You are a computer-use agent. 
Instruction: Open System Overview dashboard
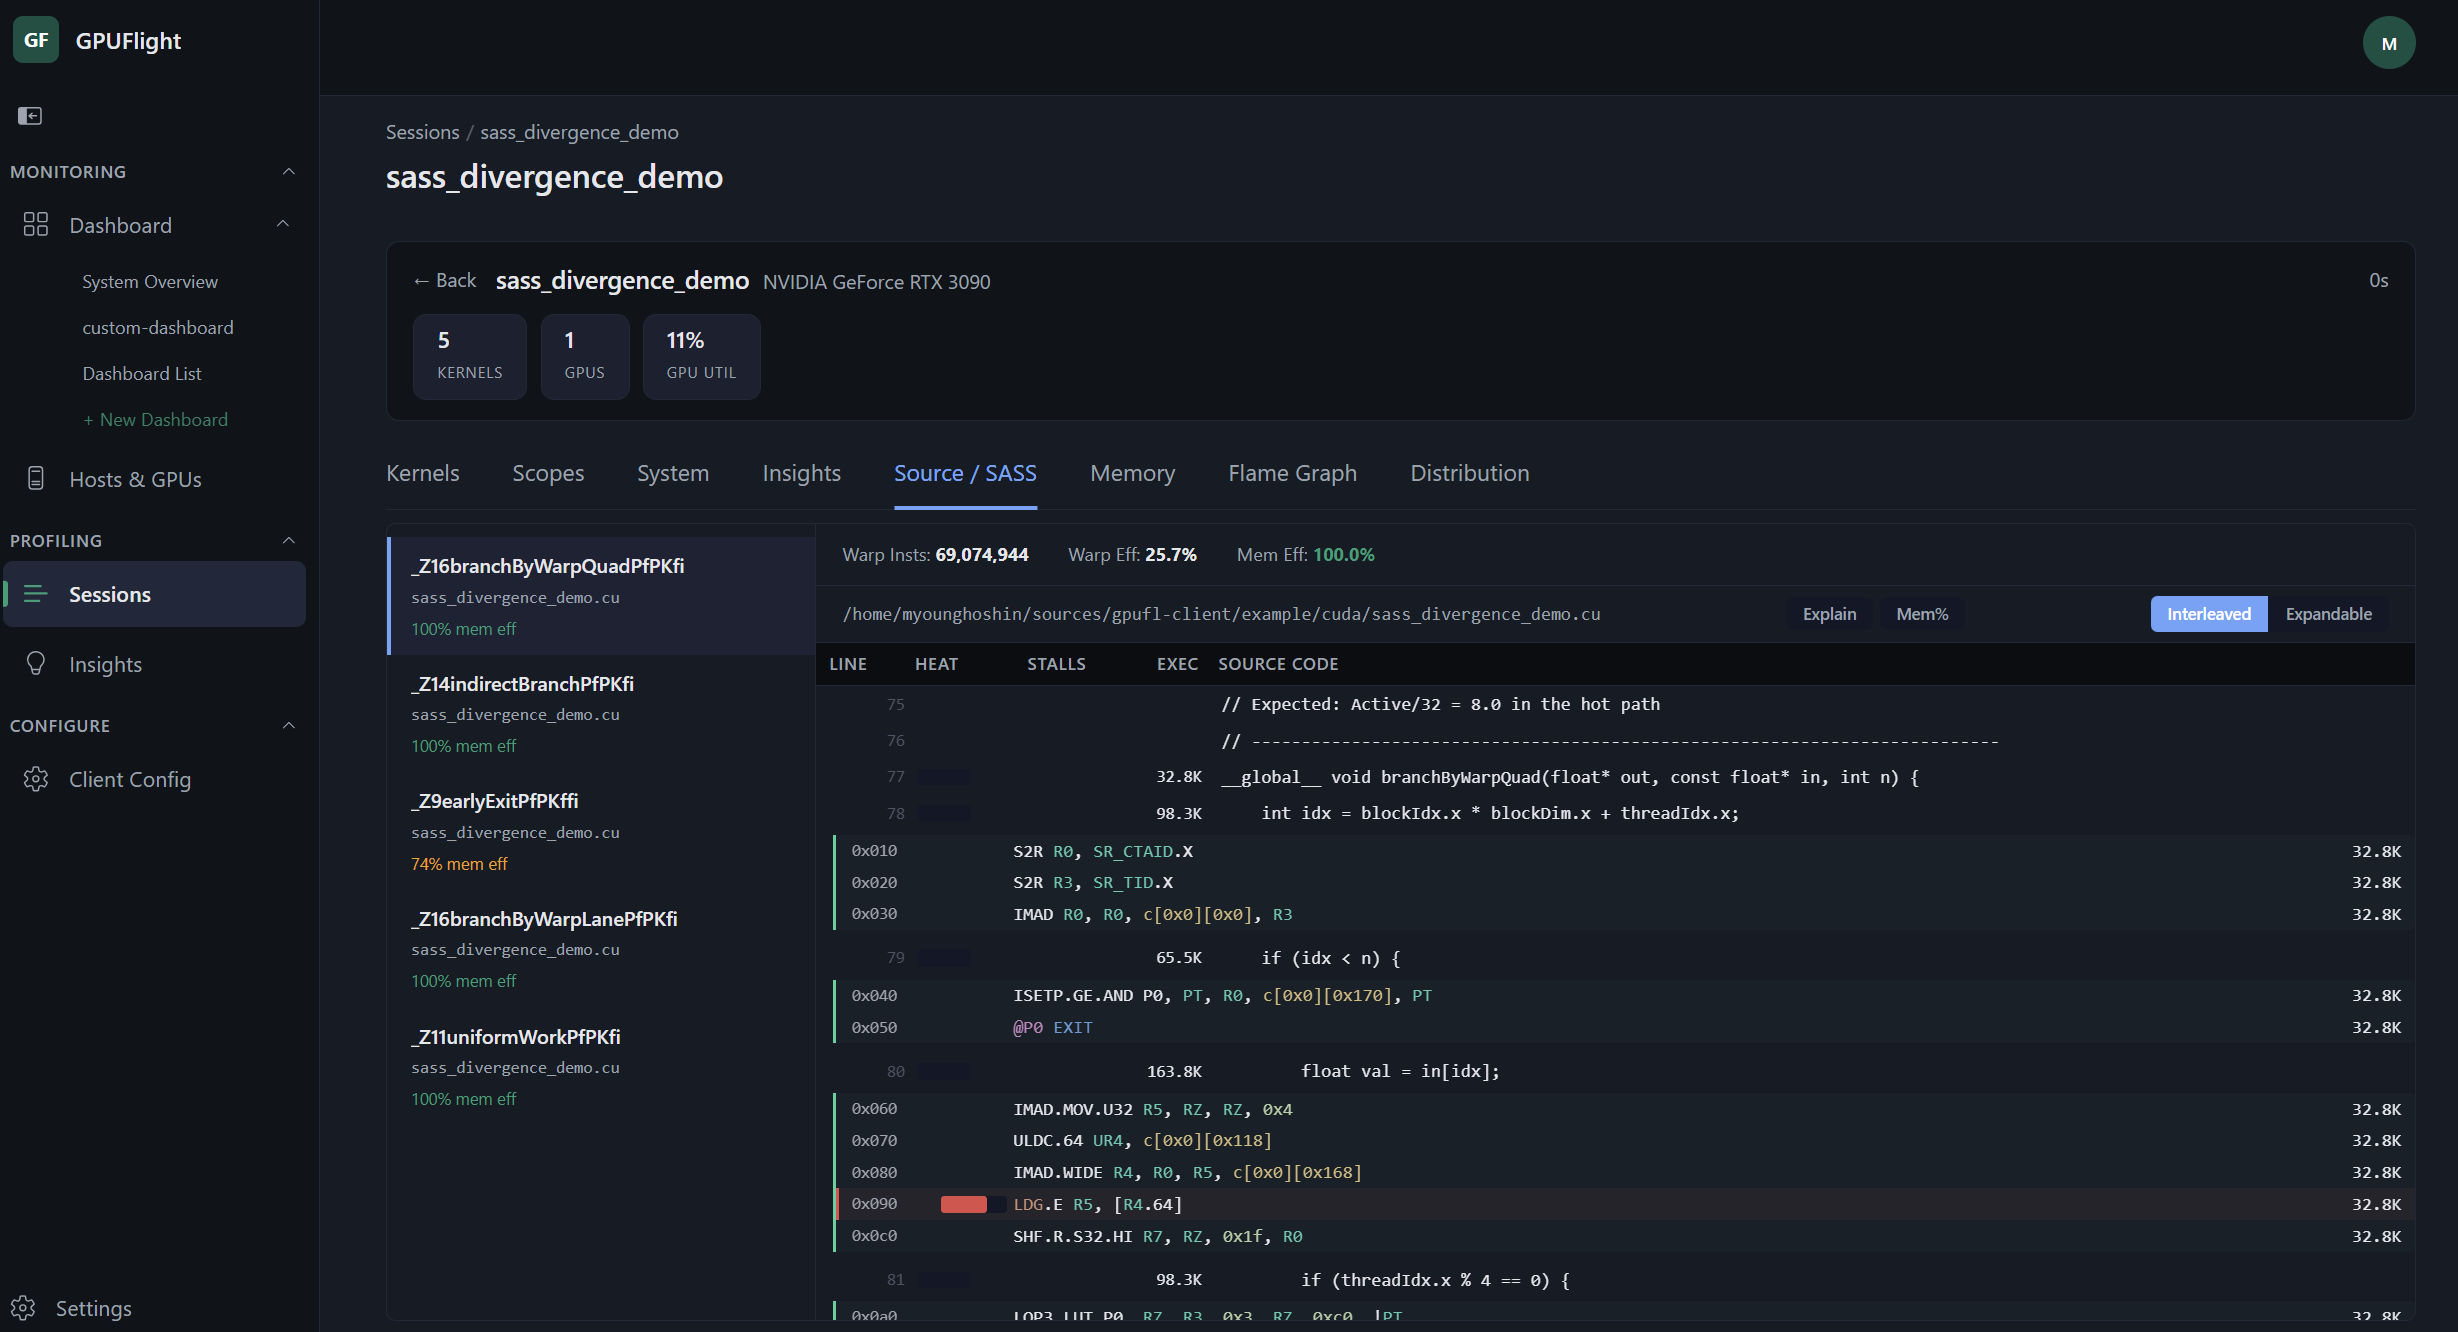(150, 282)
